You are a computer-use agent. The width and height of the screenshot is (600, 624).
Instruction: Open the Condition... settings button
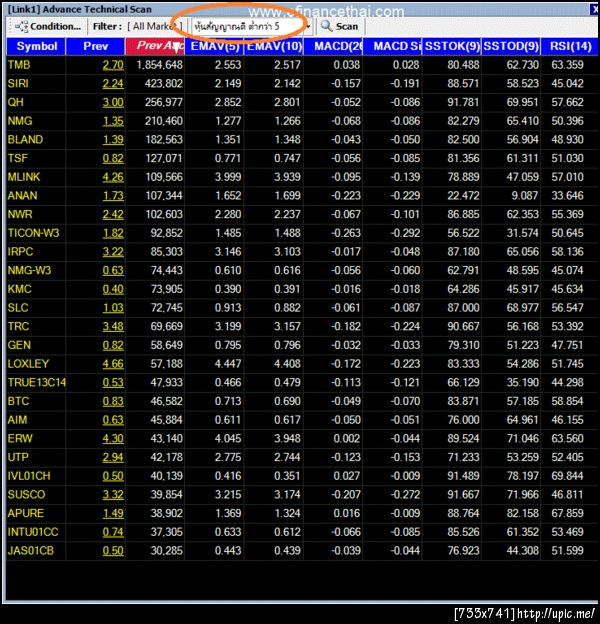pos(48,27)
